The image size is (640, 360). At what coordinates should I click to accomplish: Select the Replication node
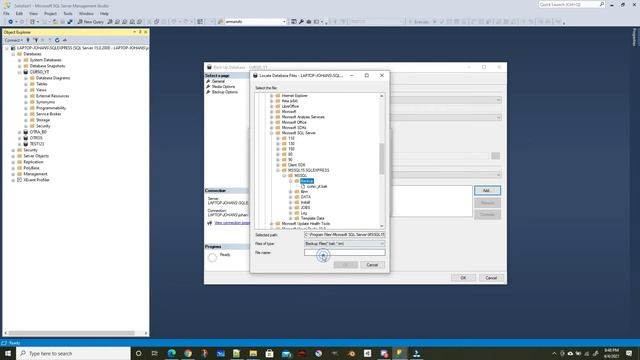[x=33, y=162]
